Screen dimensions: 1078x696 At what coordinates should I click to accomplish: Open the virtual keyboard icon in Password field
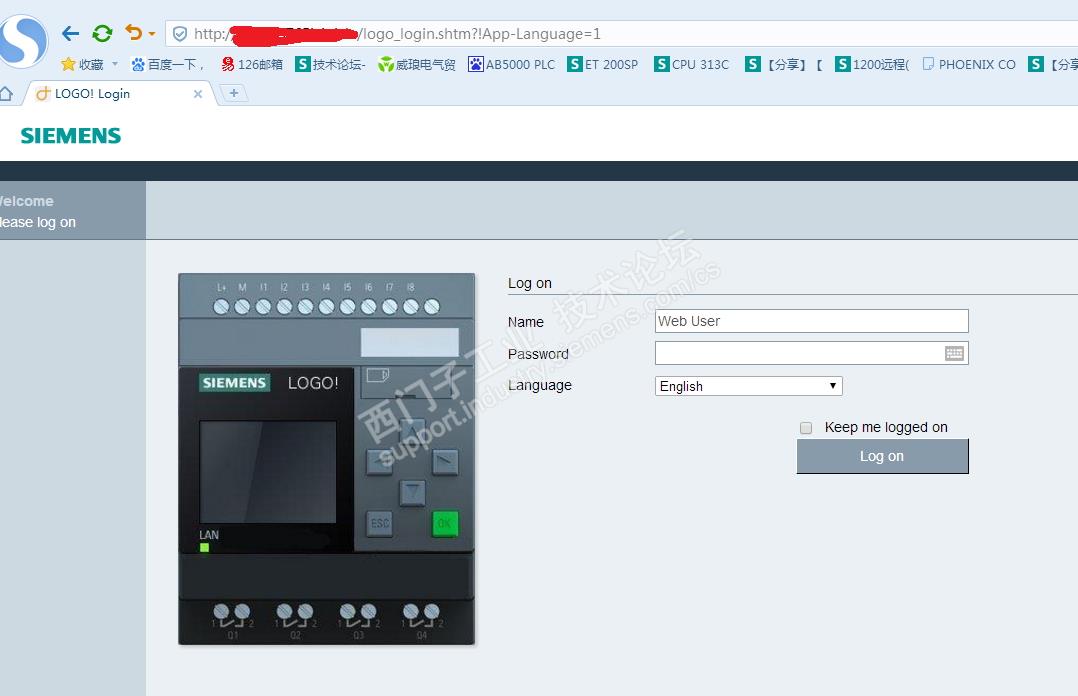(954, 353)
